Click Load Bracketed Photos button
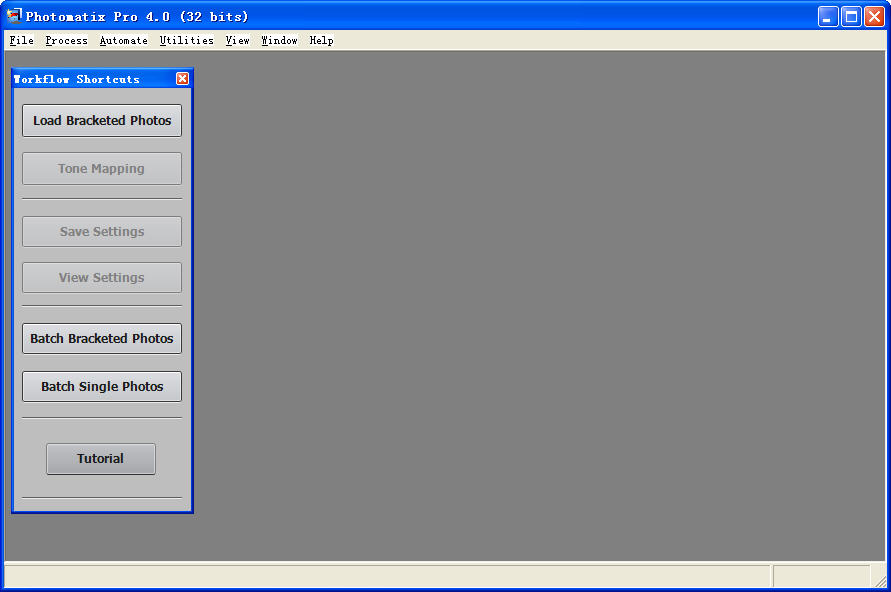 tap(102, 120)
